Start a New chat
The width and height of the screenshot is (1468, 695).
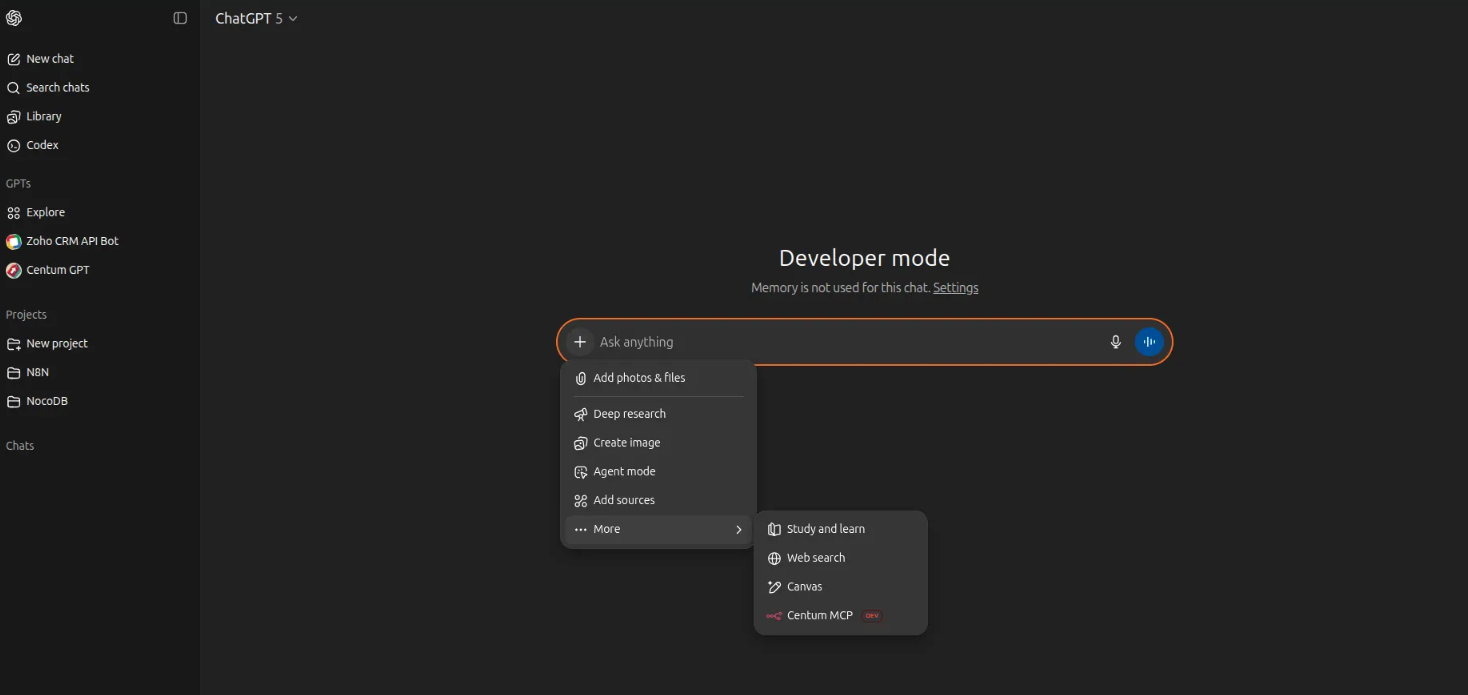tap(50, 59)
